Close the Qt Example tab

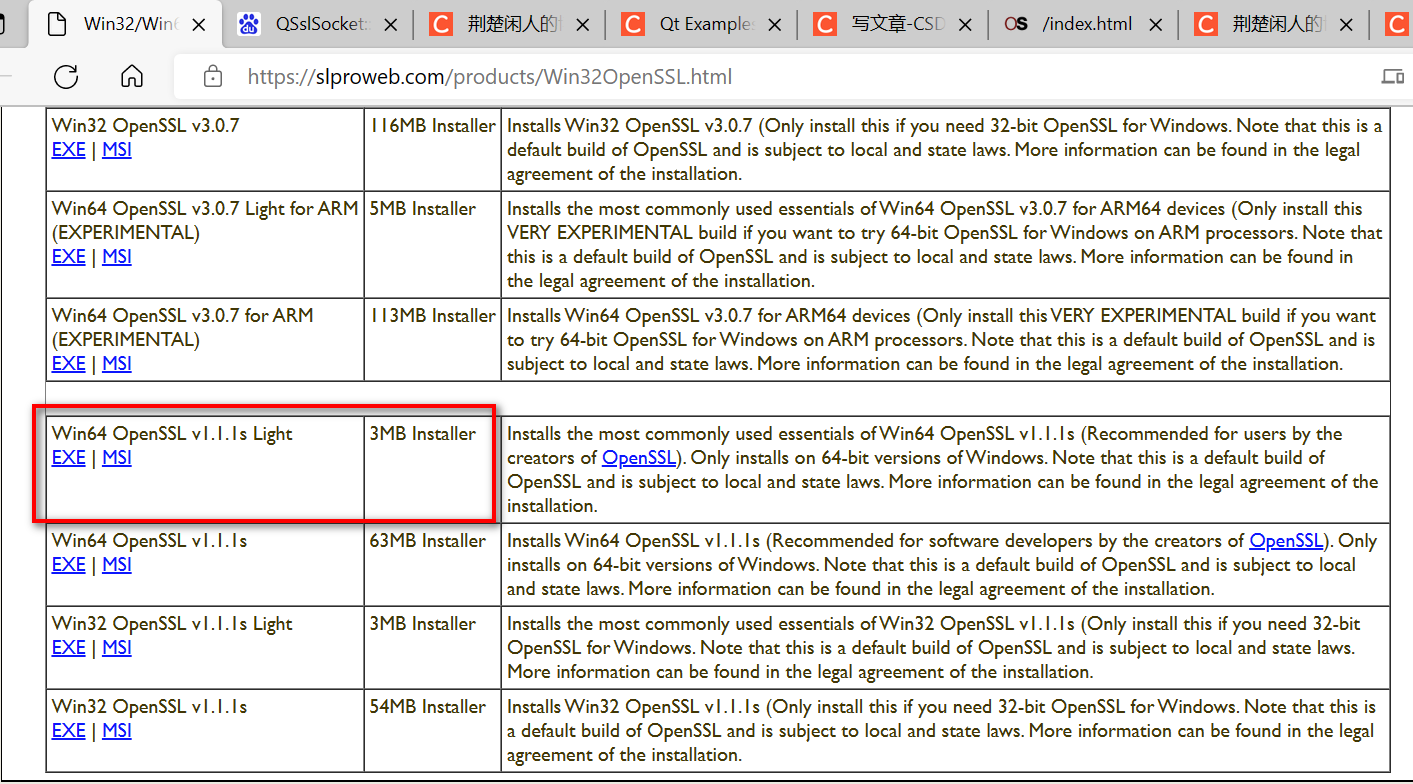(774, 24)
